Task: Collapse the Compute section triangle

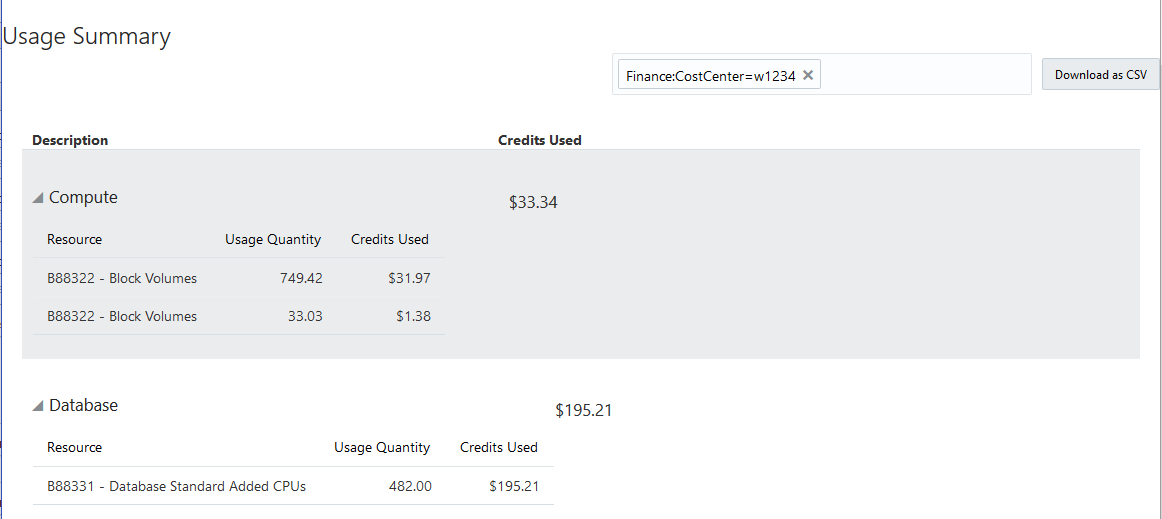Action: 38,198
